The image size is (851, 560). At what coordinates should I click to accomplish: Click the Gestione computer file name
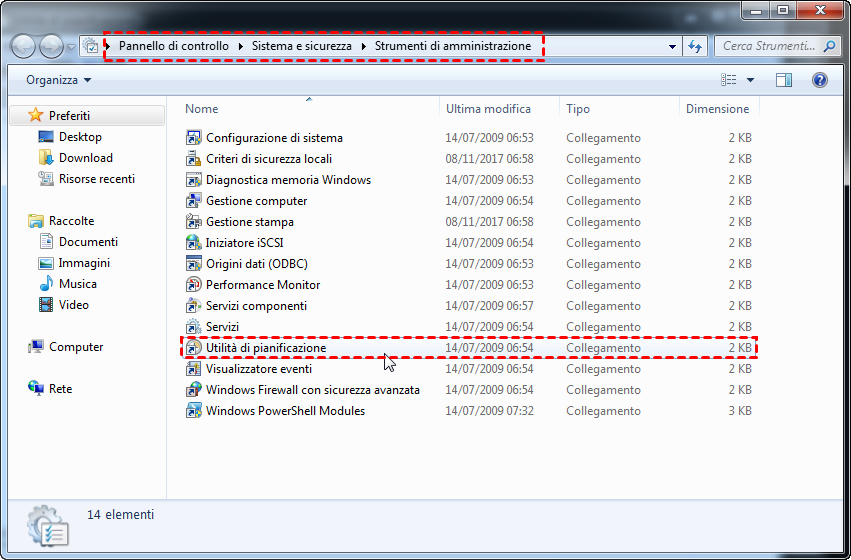point(257,201)
